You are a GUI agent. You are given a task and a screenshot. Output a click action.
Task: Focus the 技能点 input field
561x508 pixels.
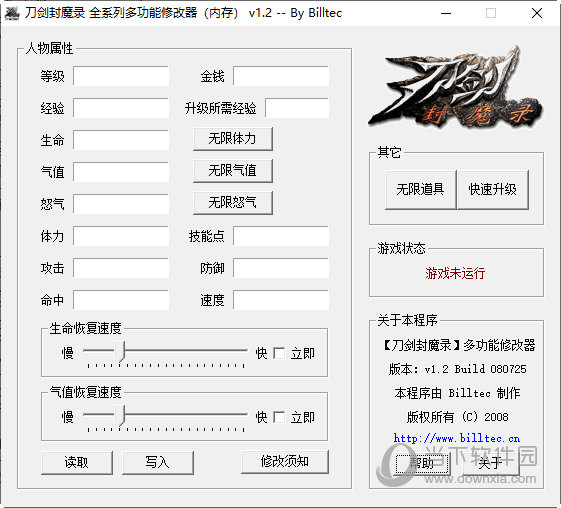click(x=281, y=236)
